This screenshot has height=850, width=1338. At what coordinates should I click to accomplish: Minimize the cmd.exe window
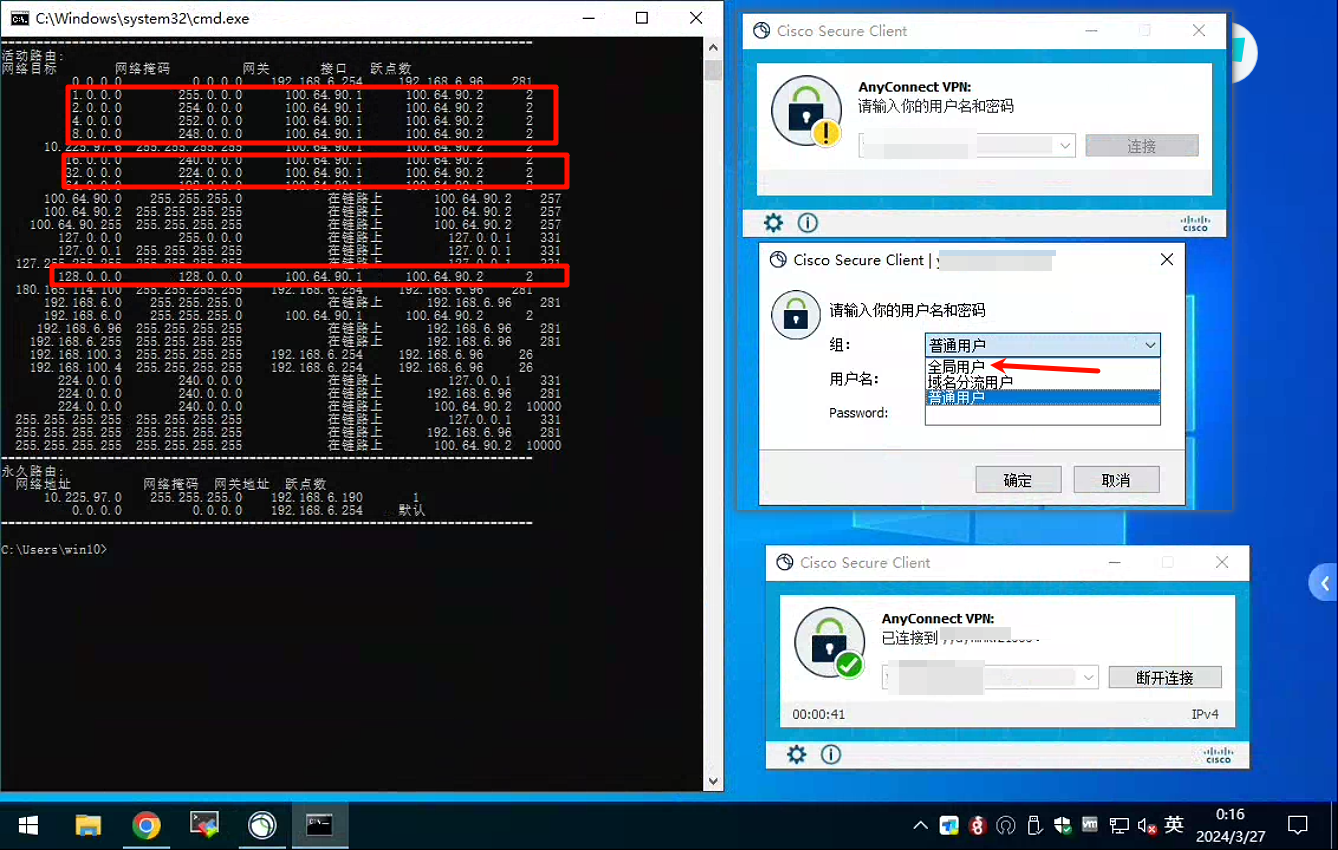(588, 18)
